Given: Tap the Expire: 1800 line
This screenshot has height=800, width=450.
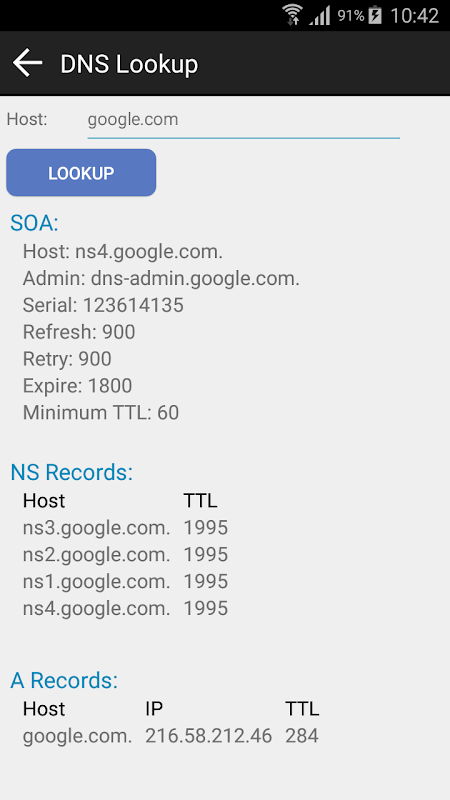Looking at the screenshot, I should click(x=78, y=386).
